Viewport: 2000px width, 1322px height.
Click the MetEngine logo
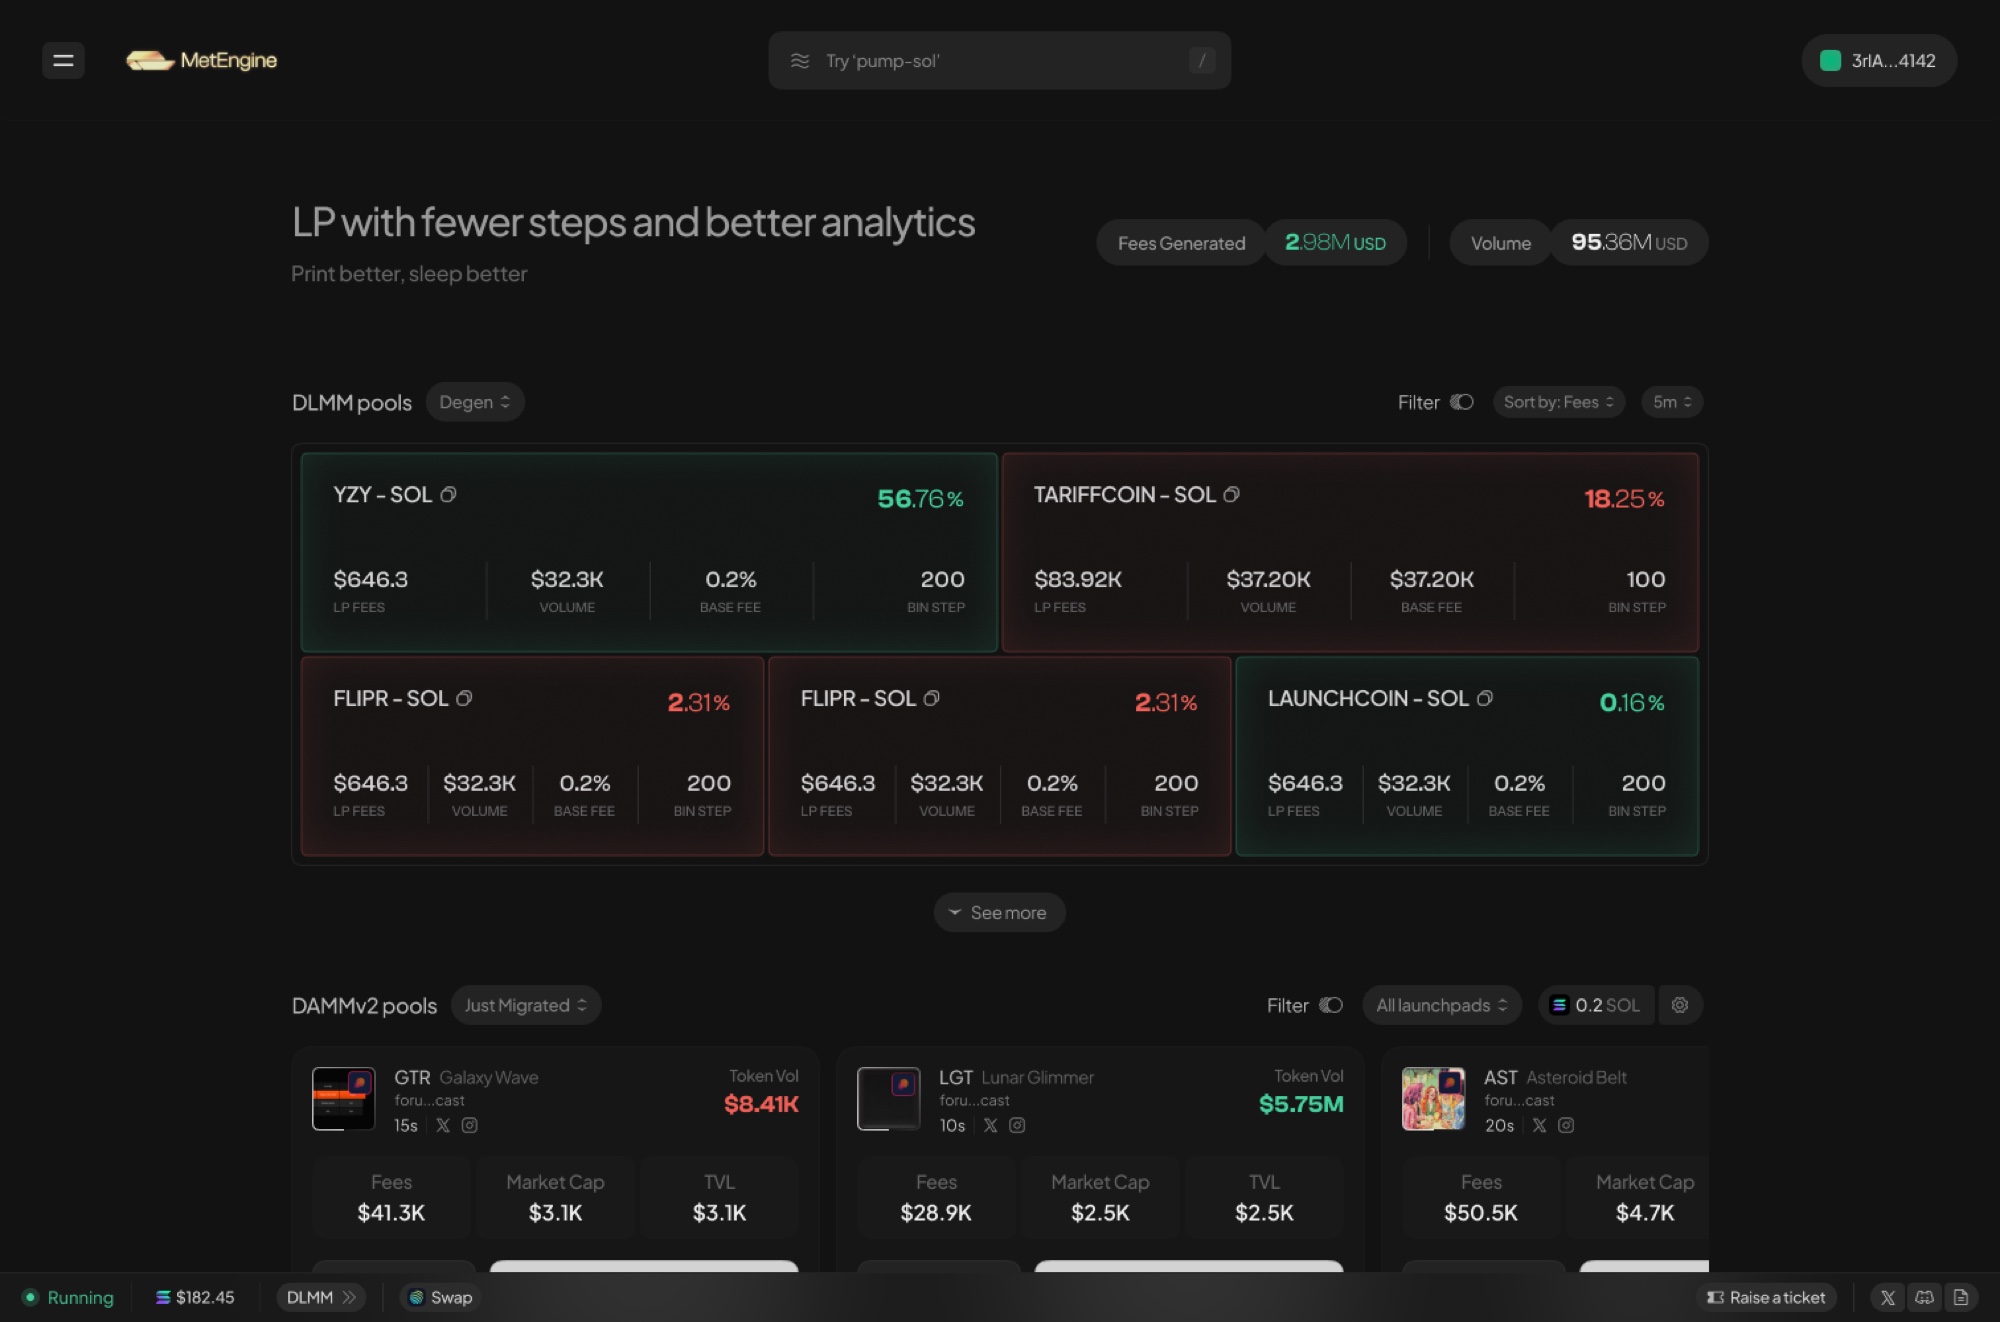(x=201, y=61)
